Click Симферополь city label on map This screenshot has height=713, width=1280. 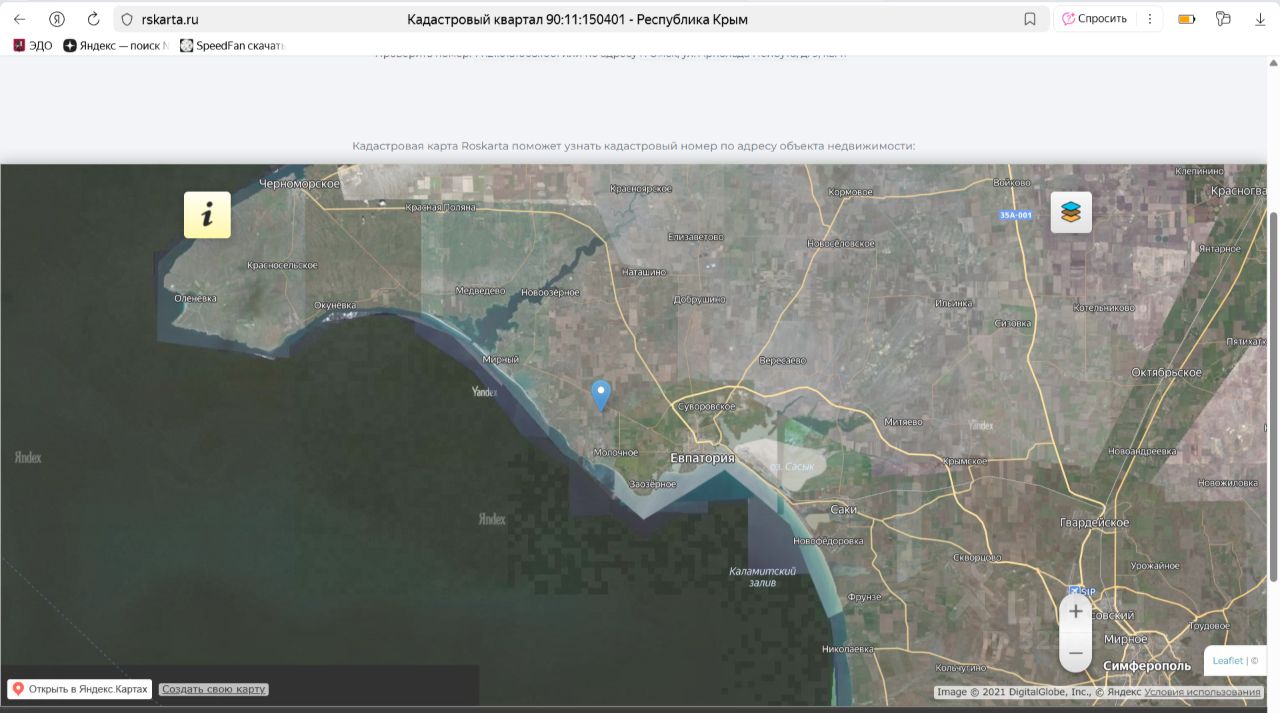(x=1147, y=666)
